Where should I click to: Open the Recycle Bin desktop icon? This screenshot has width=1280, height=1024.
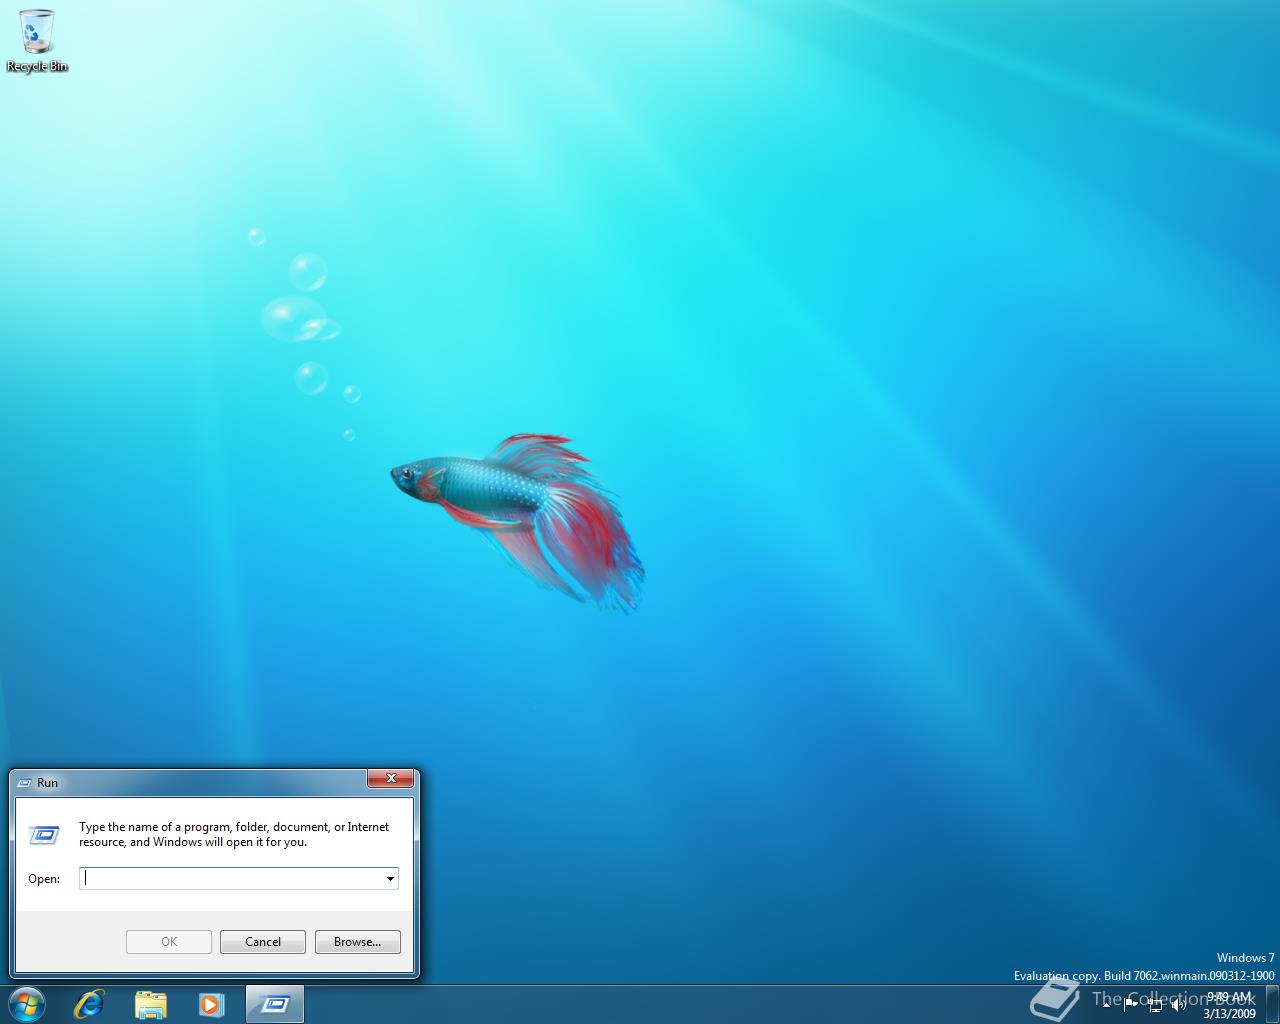[37, 41]
